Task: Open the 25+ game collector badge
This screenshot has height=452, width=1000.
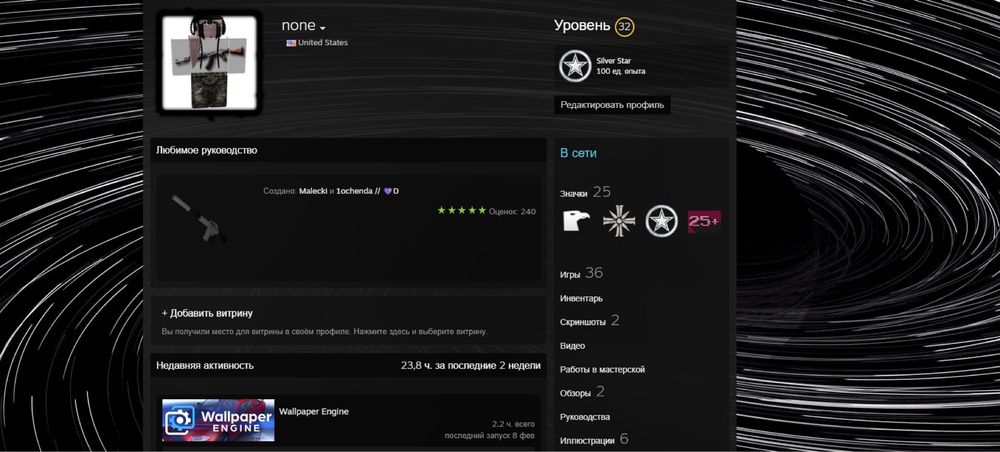Action: (x=704, y=221)
